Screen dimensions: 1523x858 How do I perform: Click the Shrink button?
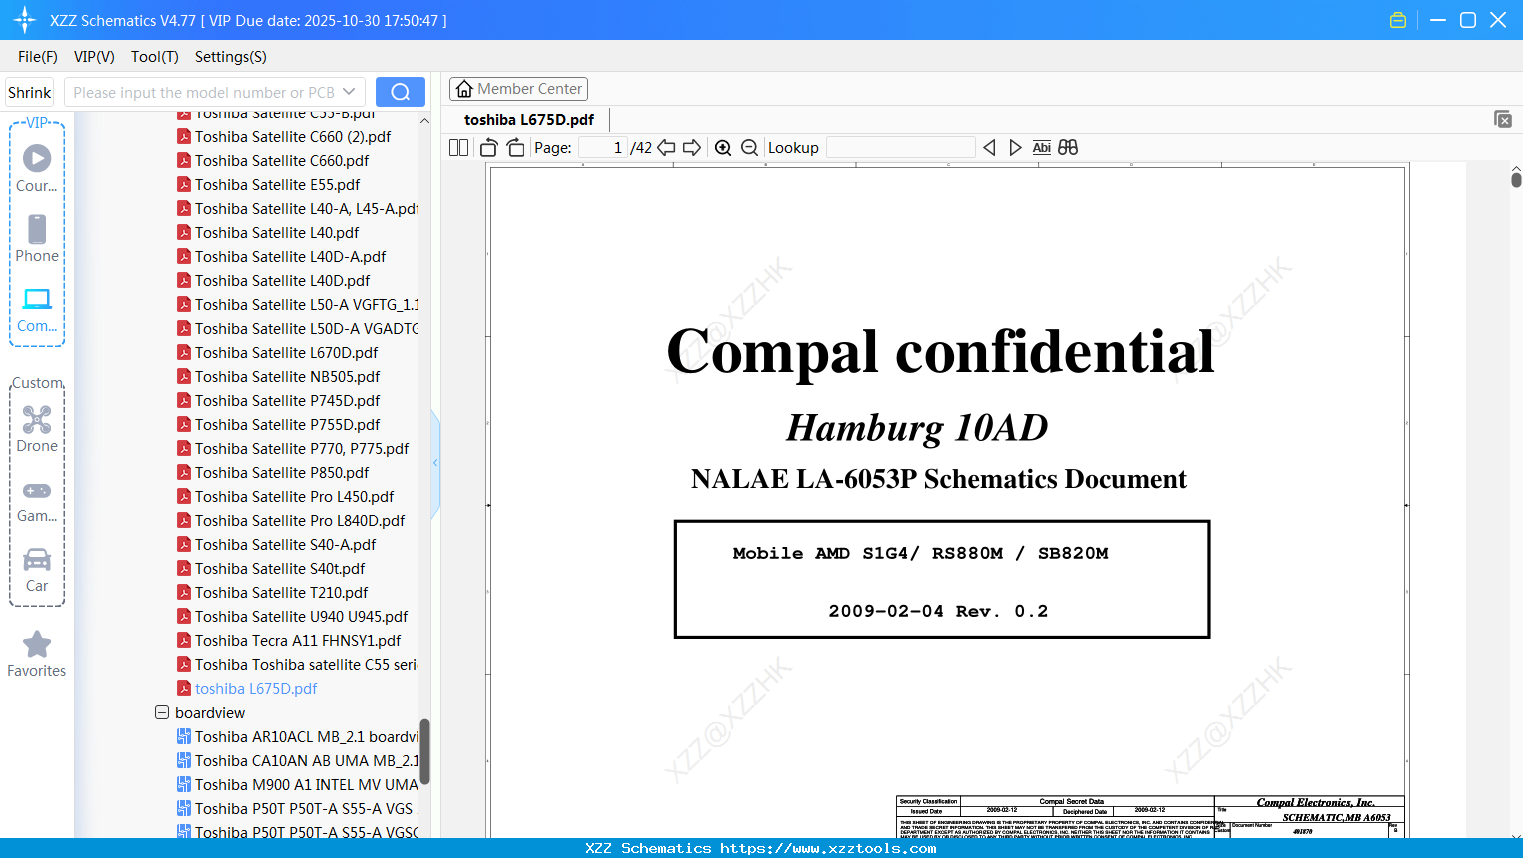pos(30,92)
